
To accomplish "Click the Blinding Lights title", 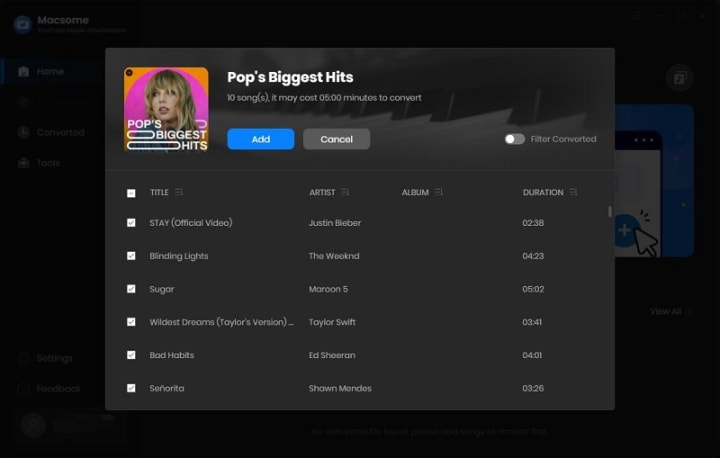I will [x=179, y=256].
